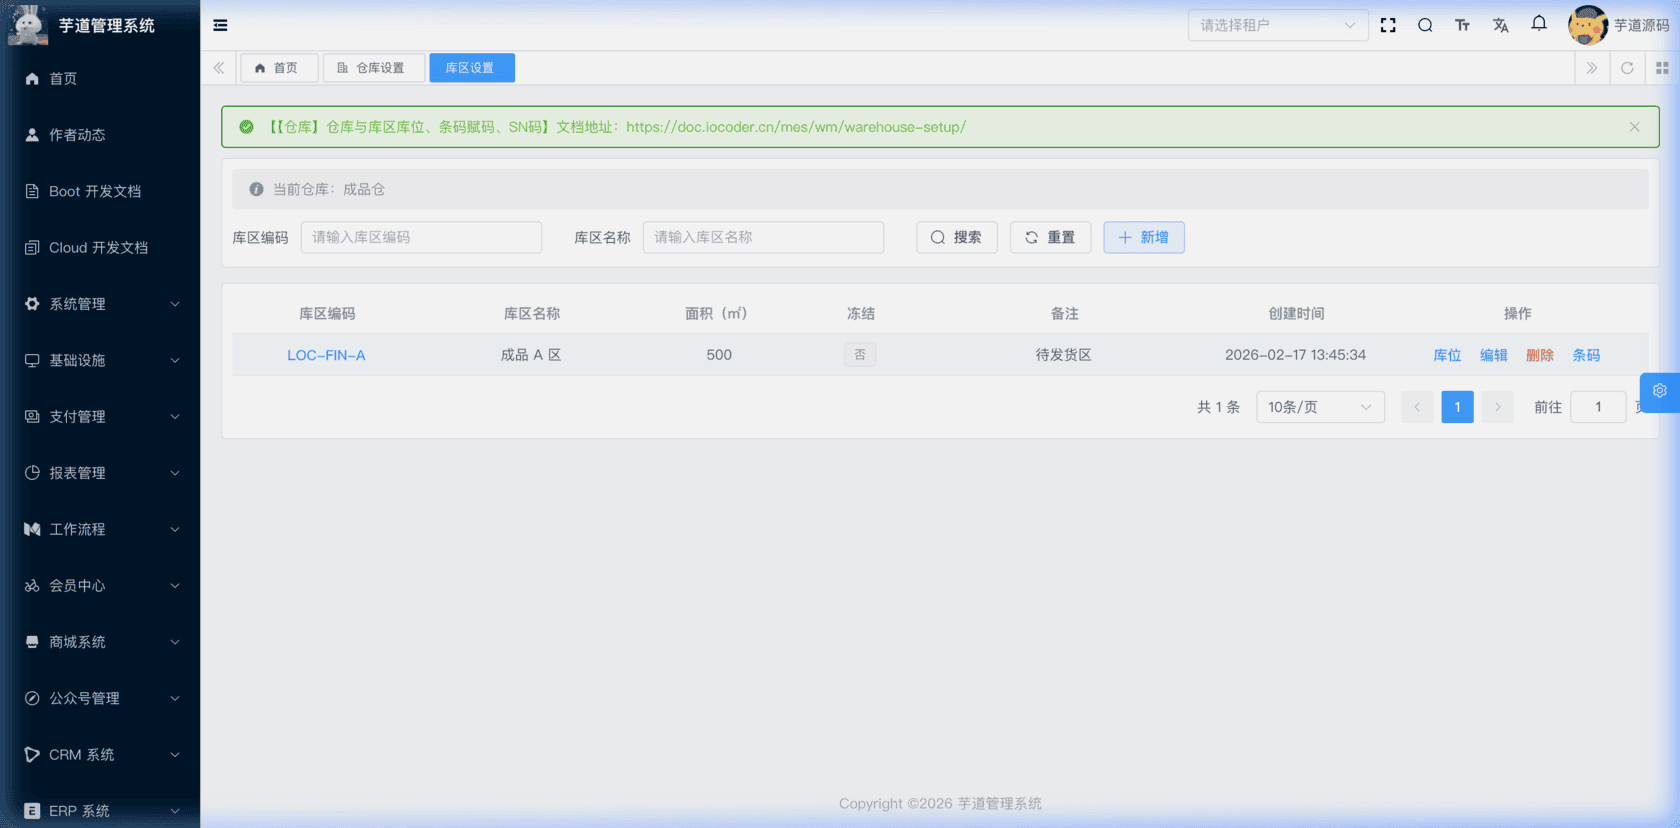This screenshot has width=1680, height=828.
Task: Open the language translation icon
Action: (x=1500, y=25)
